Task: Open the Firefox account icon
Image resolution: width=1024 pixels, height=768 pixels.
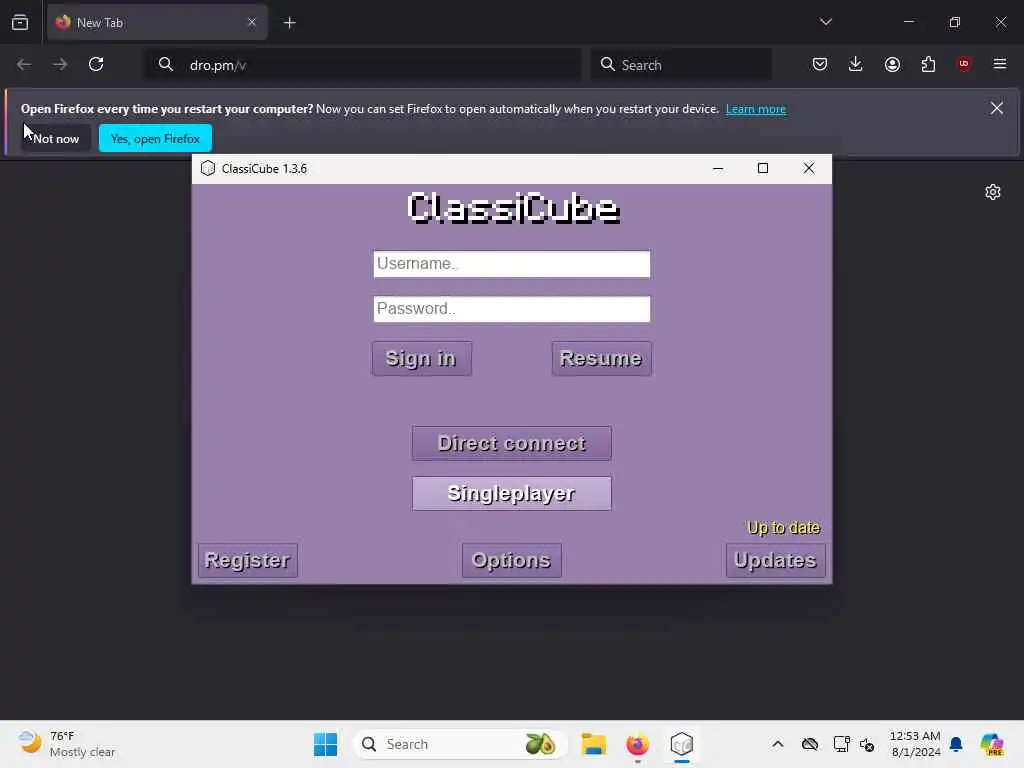Action: [x=892, y=64]
